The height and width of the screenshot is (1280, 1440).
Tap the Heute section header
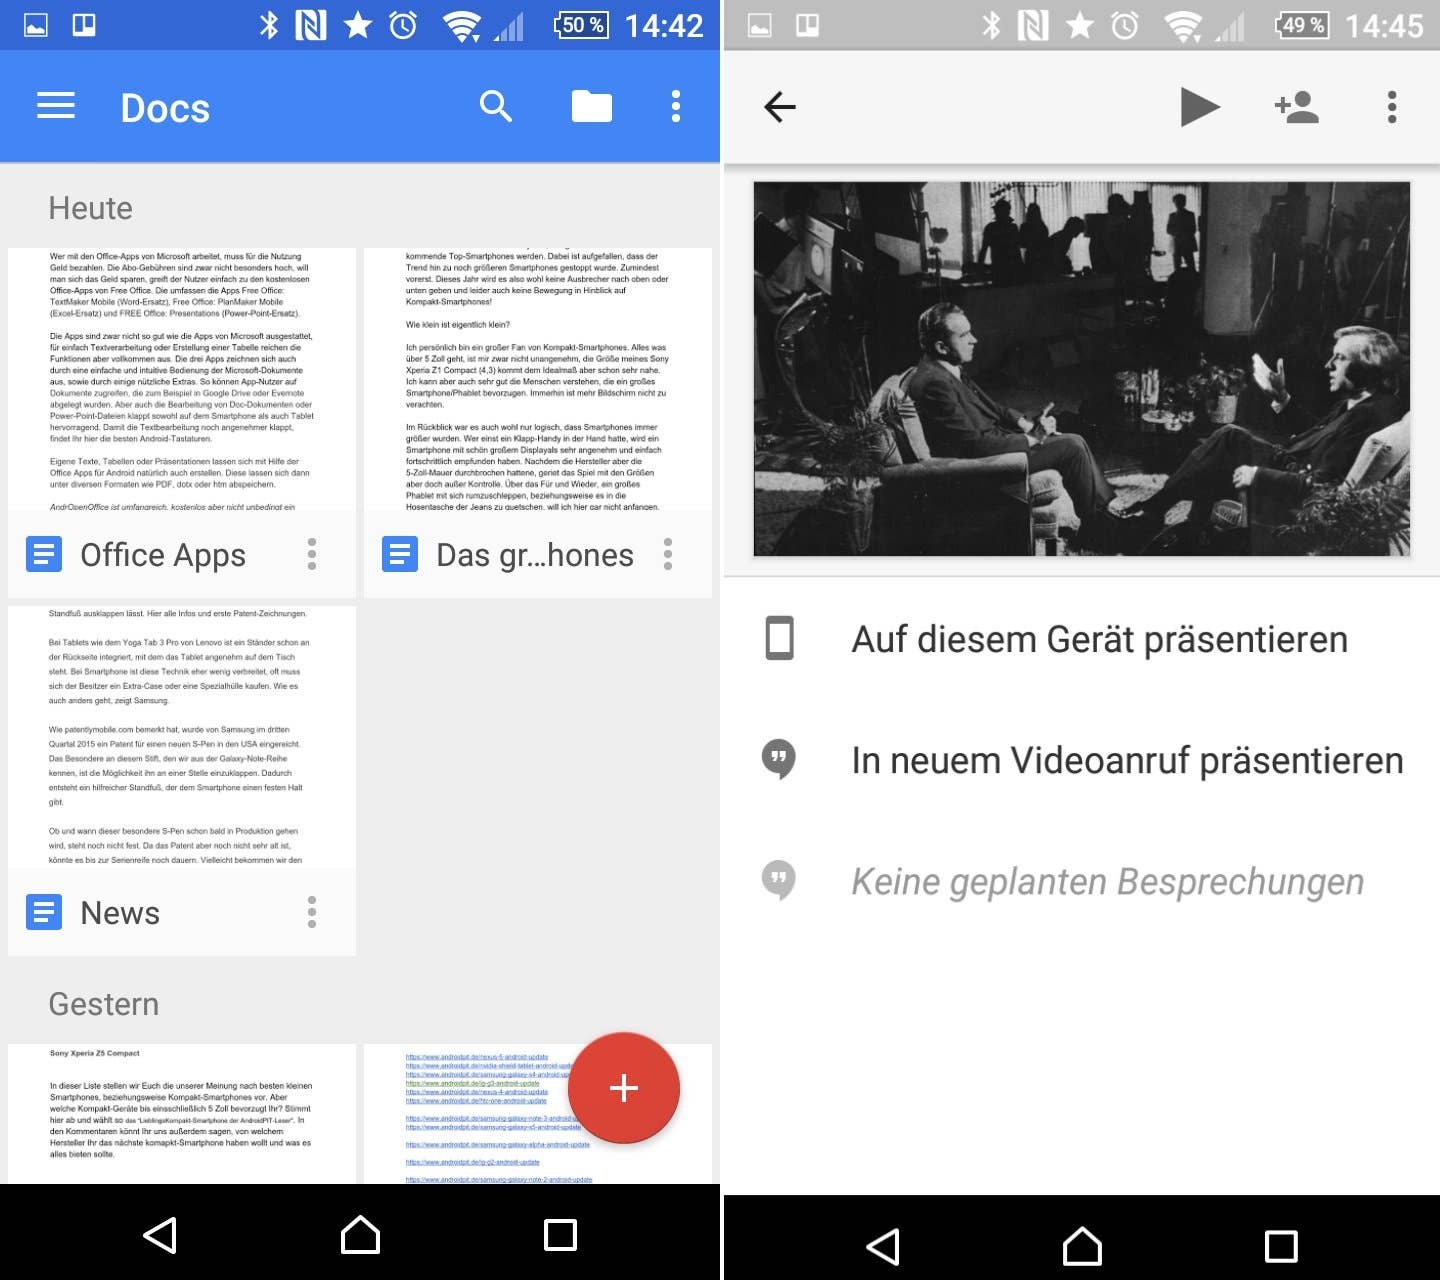91,207
